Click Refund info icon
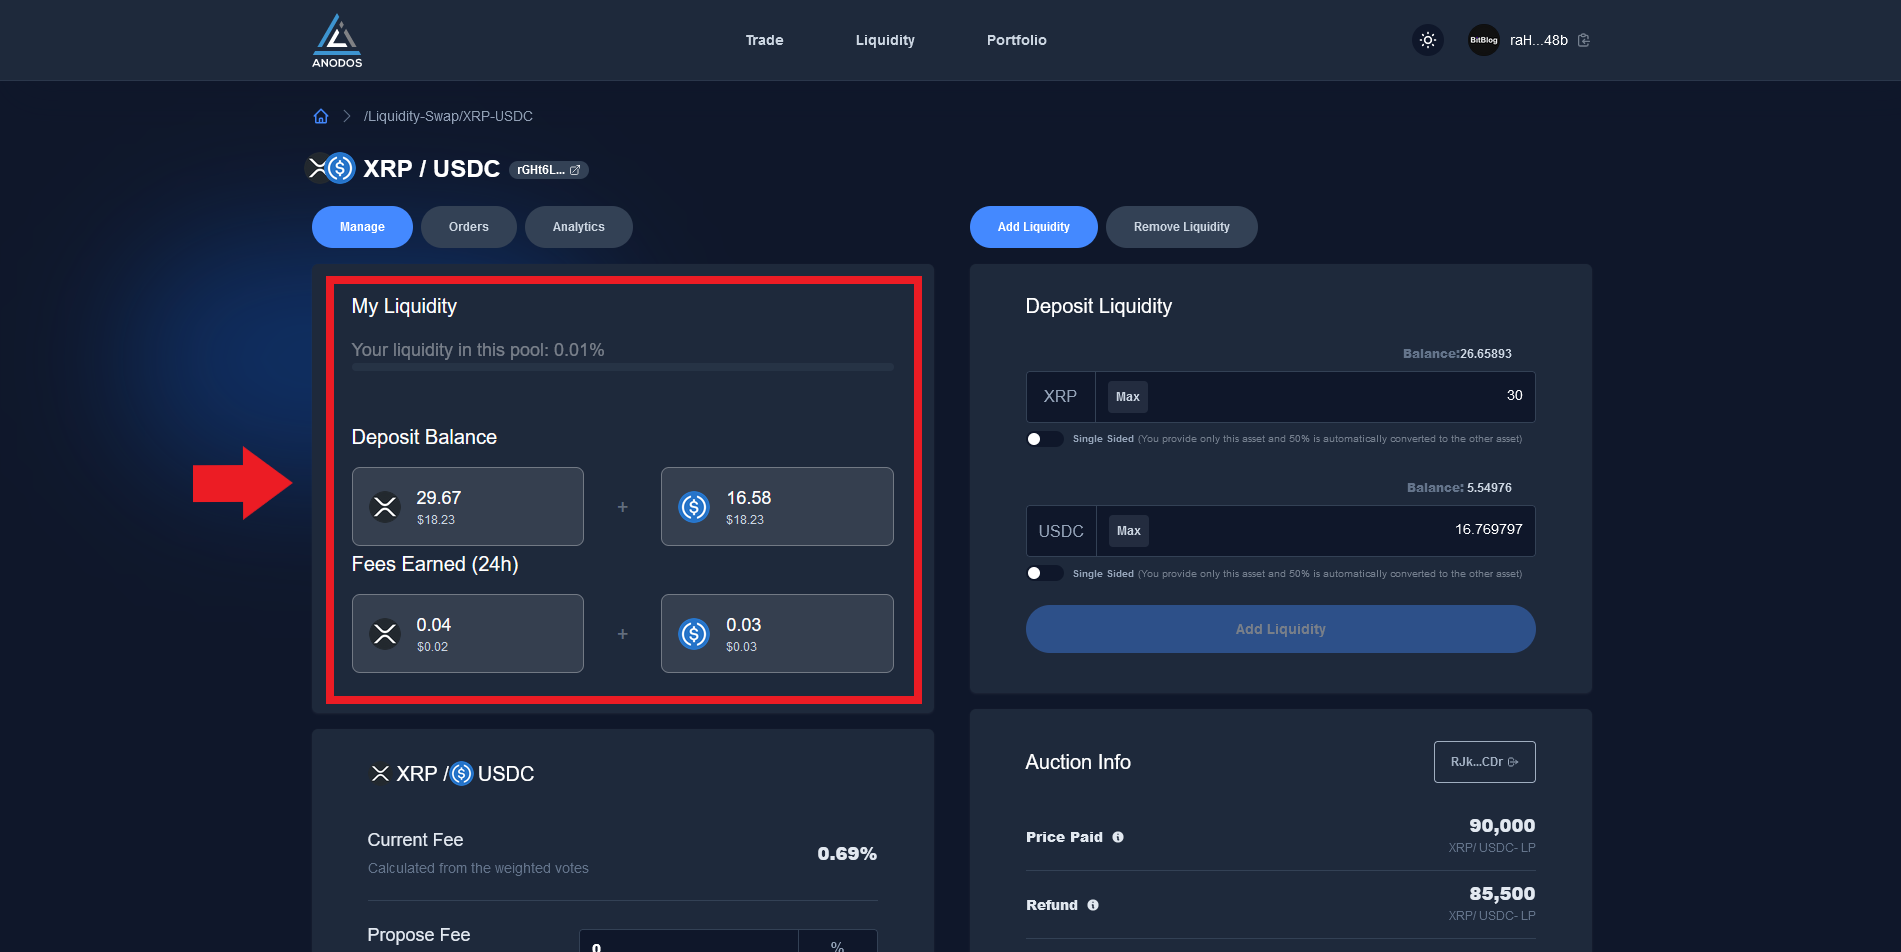The width and height of the screenshot is (1901, 952). tap(1093, 905)
